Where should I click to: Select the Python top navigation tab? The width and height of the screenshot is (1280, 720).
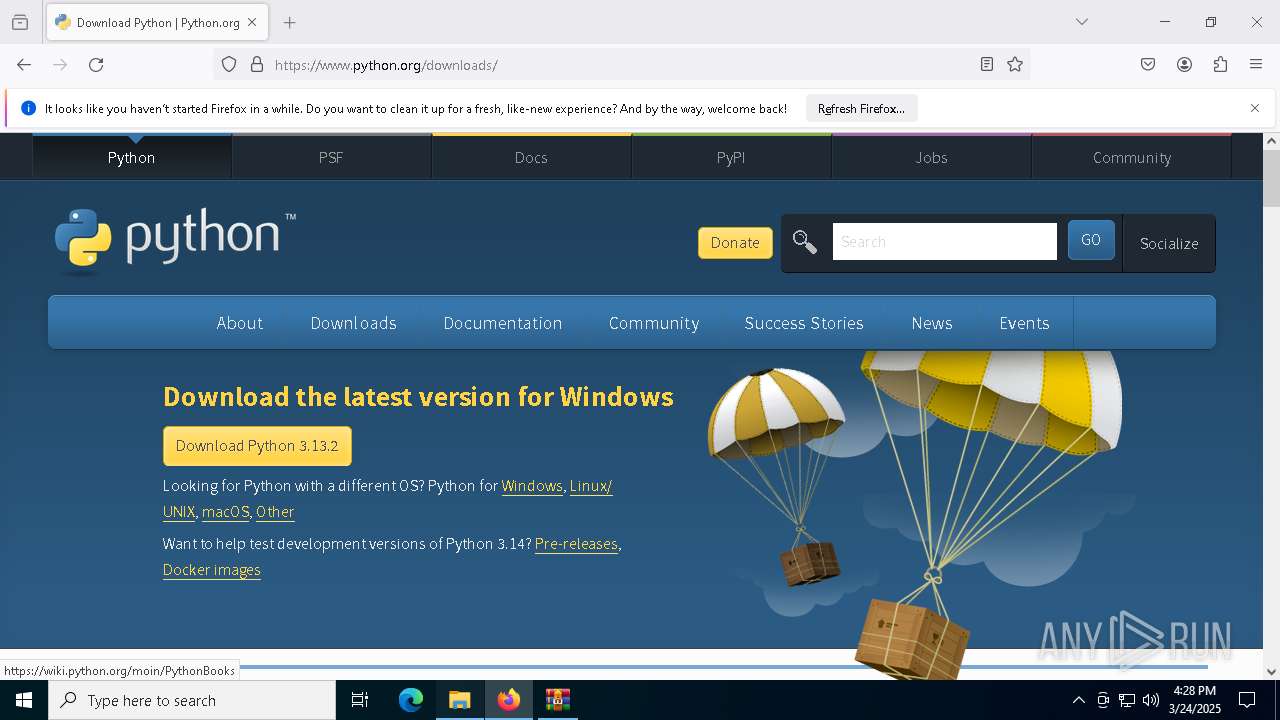point(132,157)
